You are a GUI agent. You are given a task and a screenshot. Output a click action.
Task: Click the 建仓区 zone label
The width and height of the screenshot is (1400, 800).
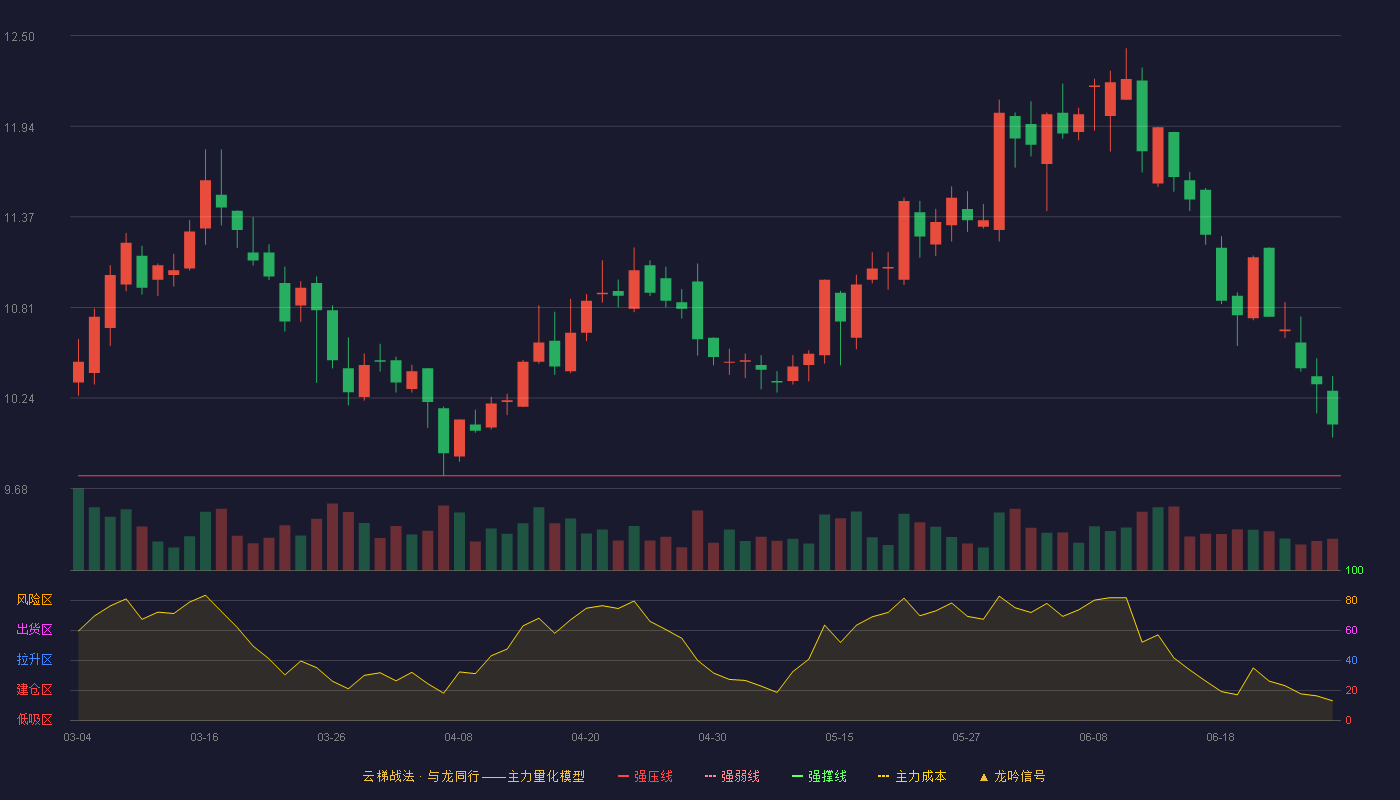34,690
